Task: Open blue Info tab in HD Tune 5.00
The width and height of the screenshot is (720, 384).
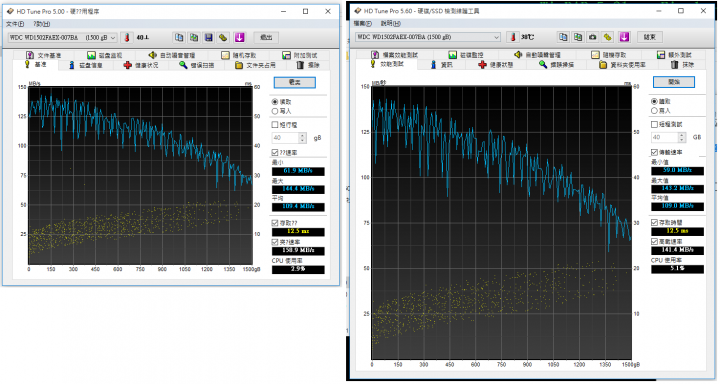Action: (x=86, y=65)
